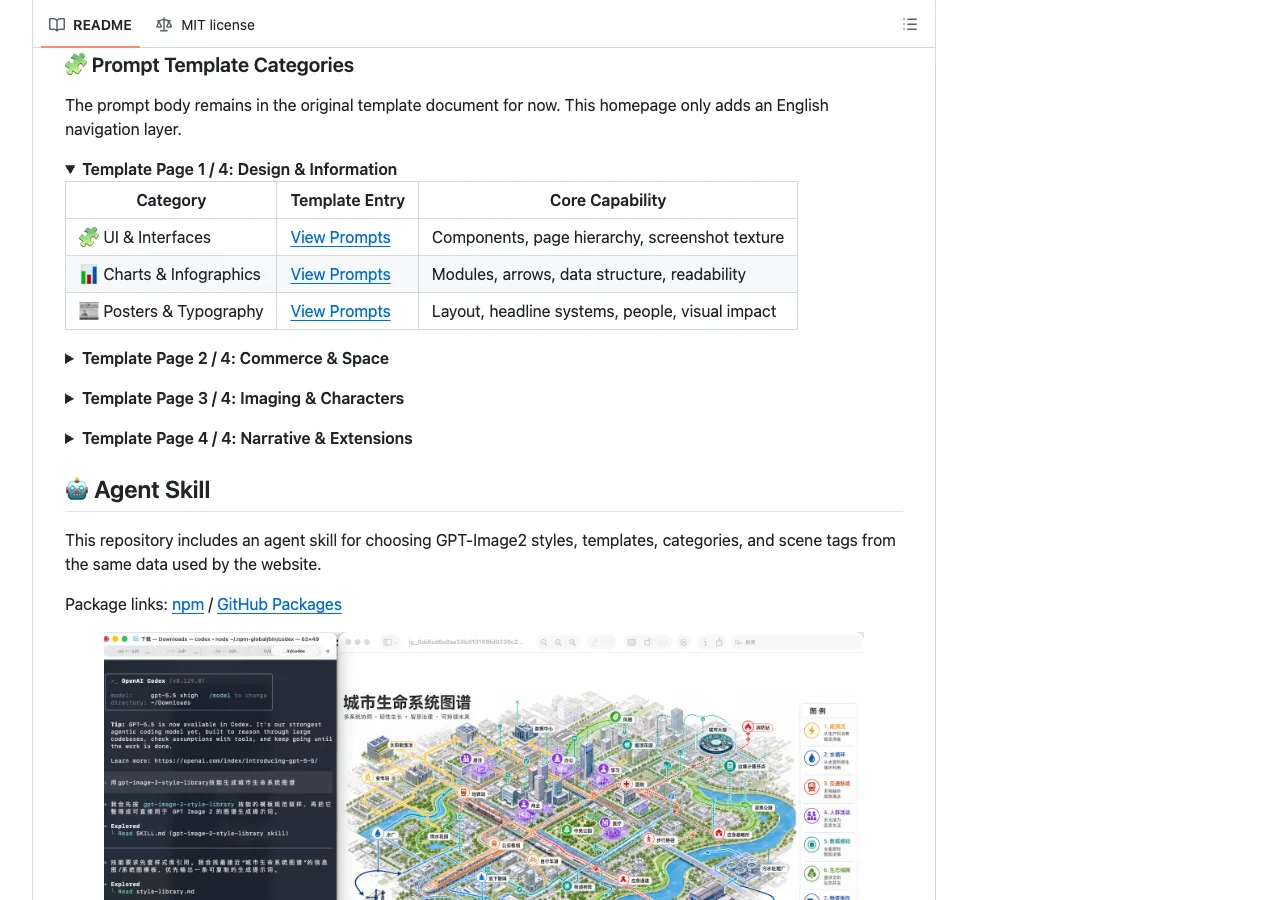
Task: Open the outline list icon
Action: 910,24
